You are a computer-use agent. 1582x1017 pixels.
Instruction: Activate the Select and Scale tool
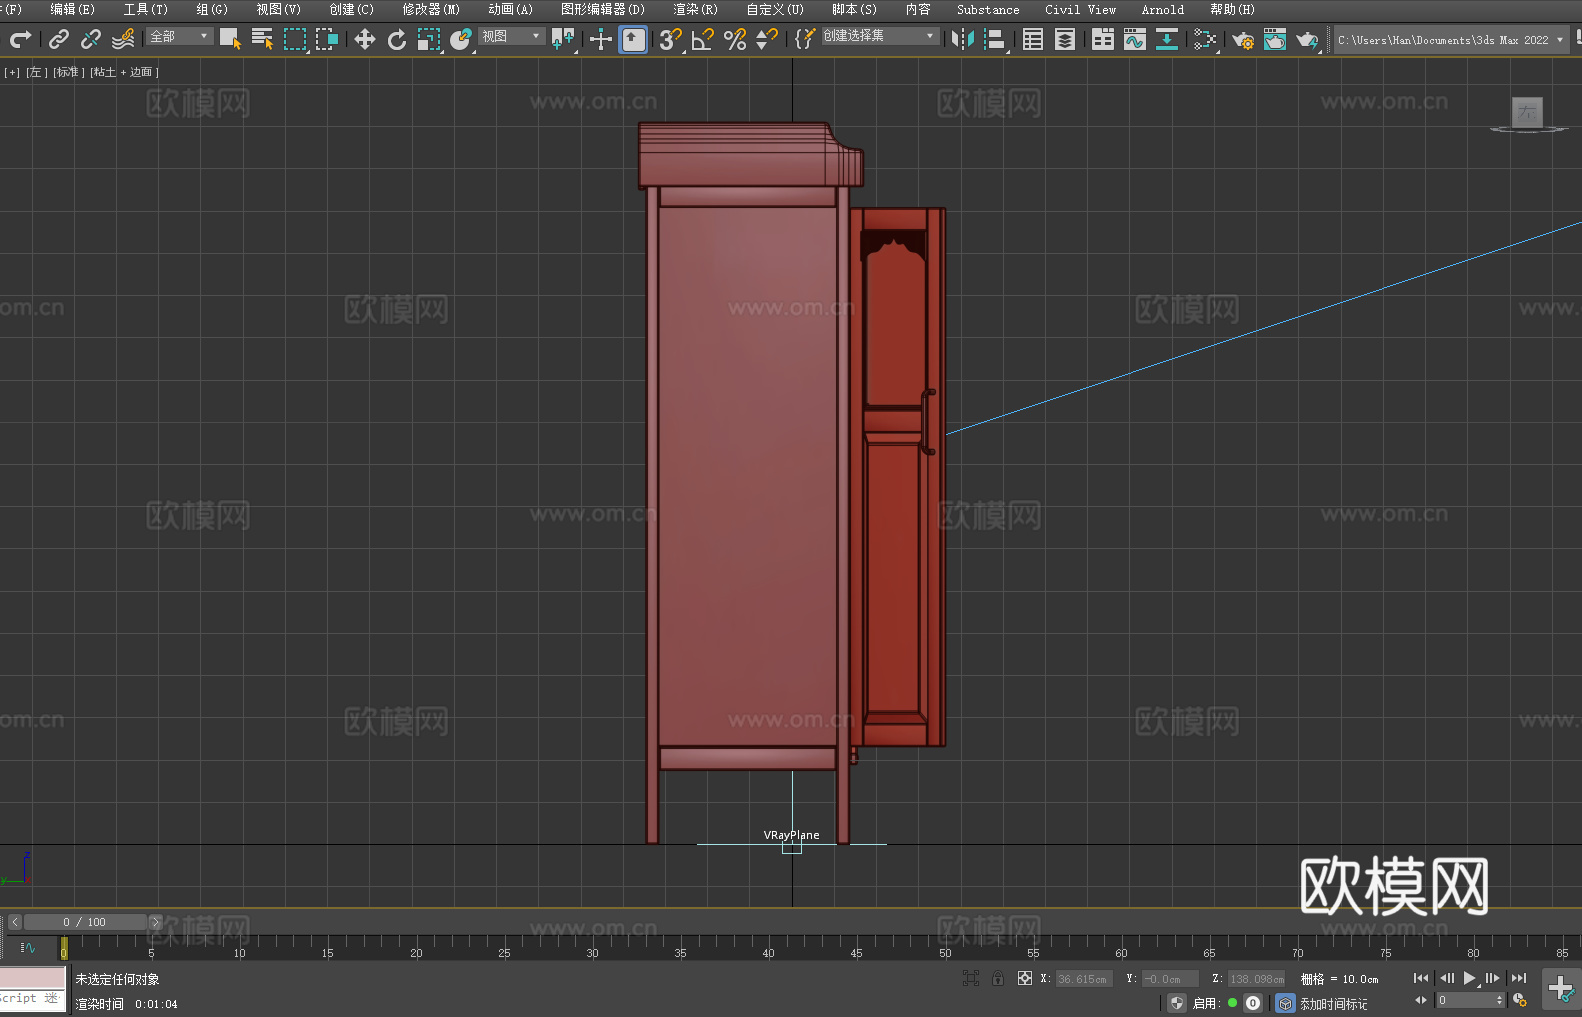tap(429, 39)
